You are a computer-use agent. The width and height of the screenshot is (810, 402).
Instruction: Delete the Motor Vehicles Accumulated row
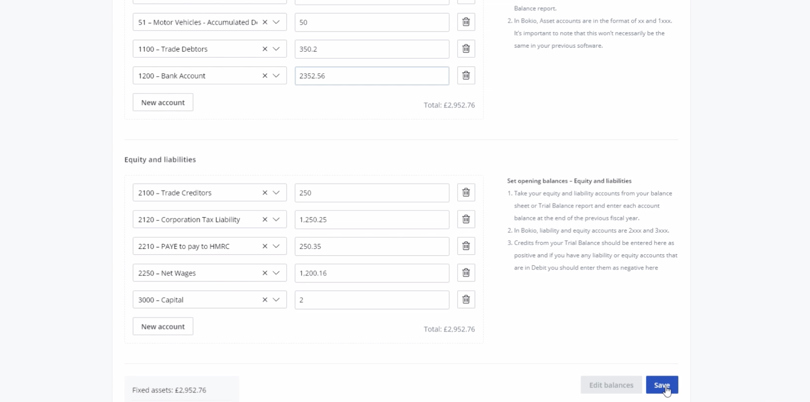click(465, 22)
